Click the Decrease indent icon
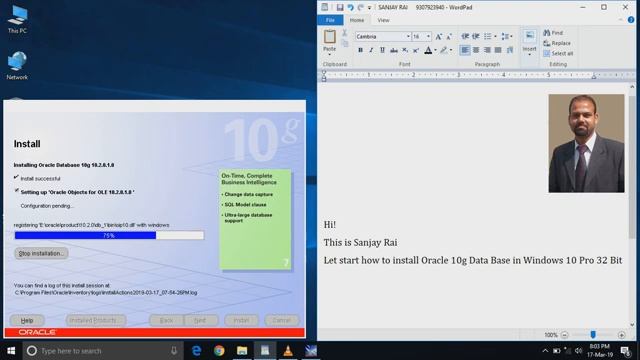The image size is (640, 360). (465, 36)
